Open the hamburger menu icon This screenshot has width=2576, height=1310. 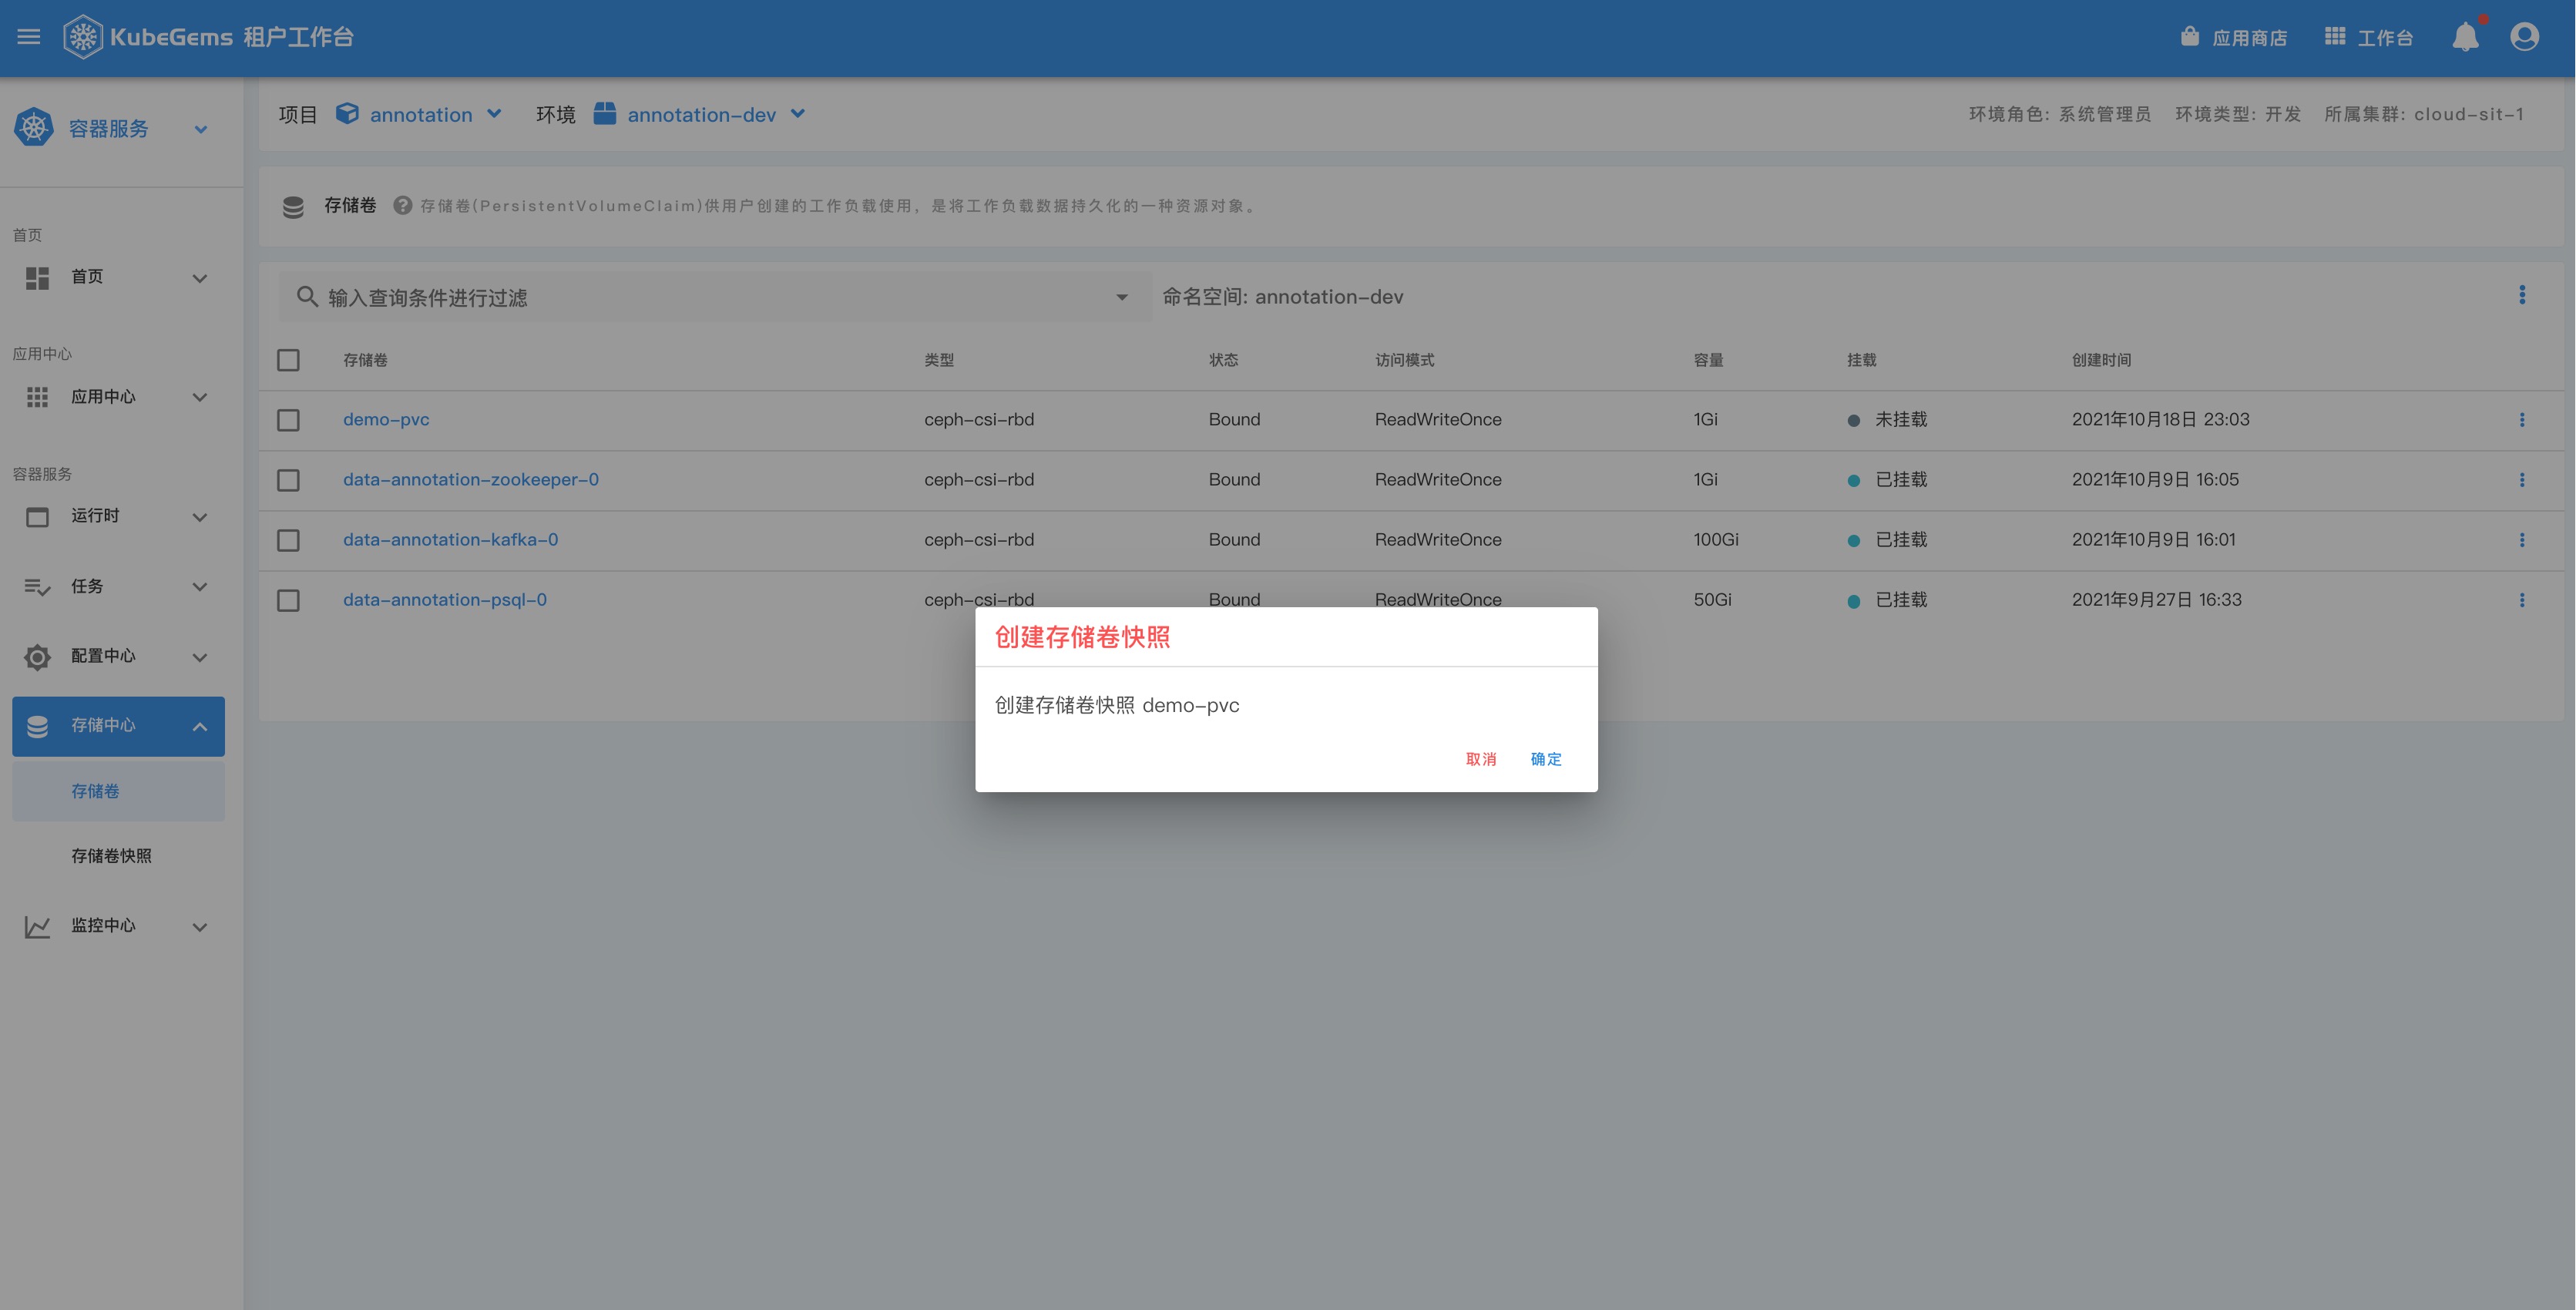(x=29, y=37)
